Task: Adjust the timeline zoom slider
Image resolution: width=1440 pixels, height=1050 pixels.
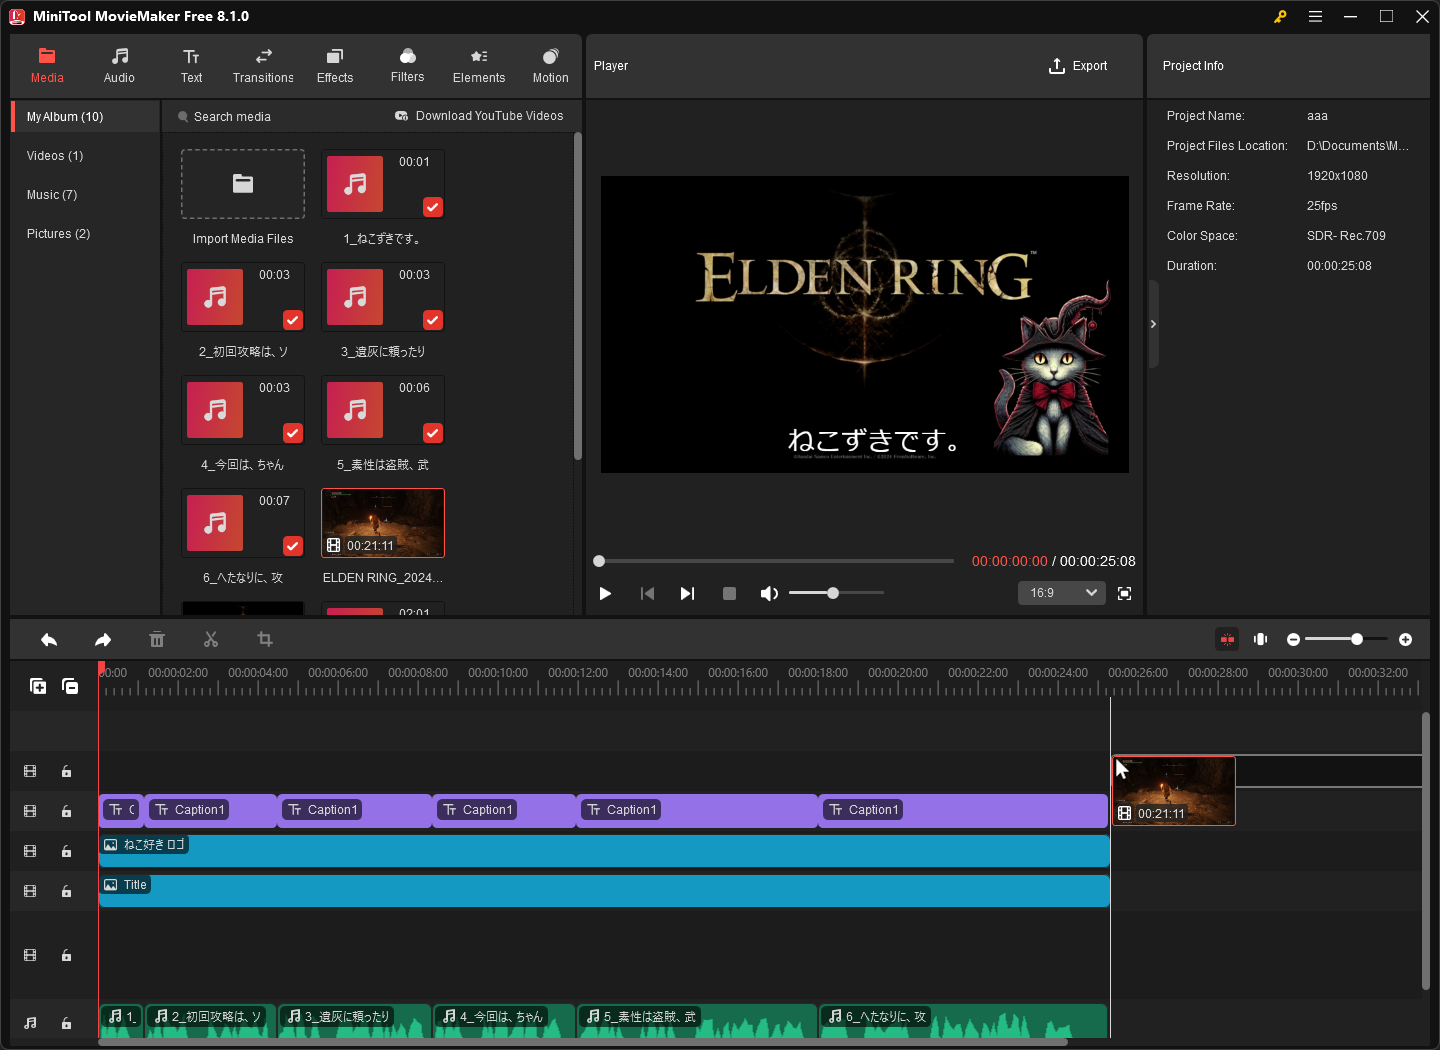Action: pyautogui.click(x=1346, y=639)
